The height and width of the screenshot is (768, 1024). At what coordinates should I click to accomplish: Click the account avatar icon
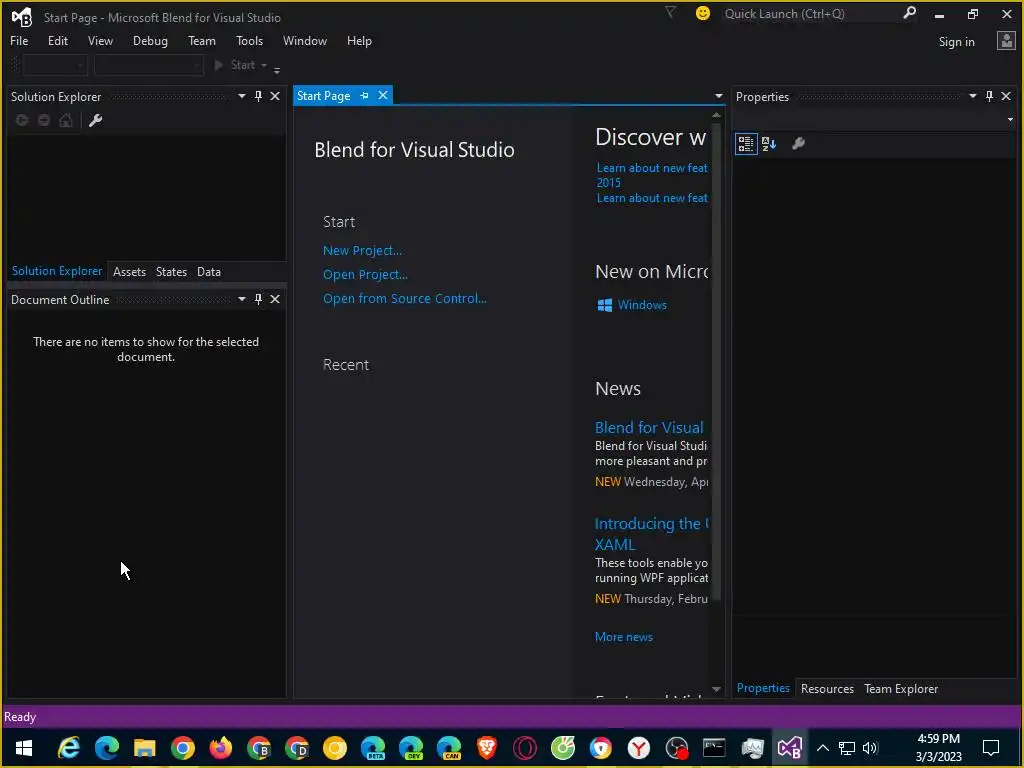point(1006,41)
